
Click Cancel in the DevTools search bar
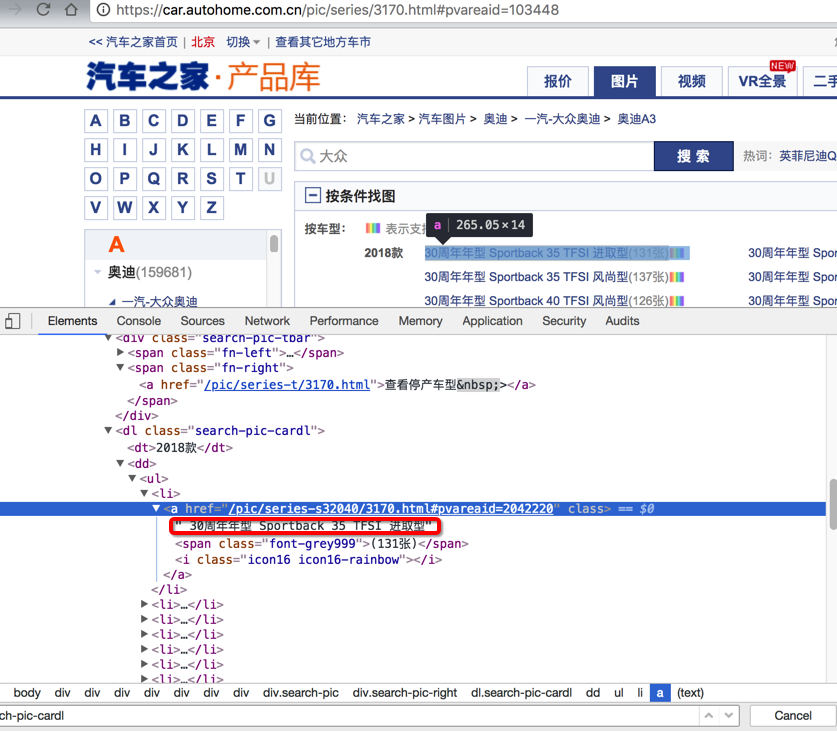coord(792,715)
